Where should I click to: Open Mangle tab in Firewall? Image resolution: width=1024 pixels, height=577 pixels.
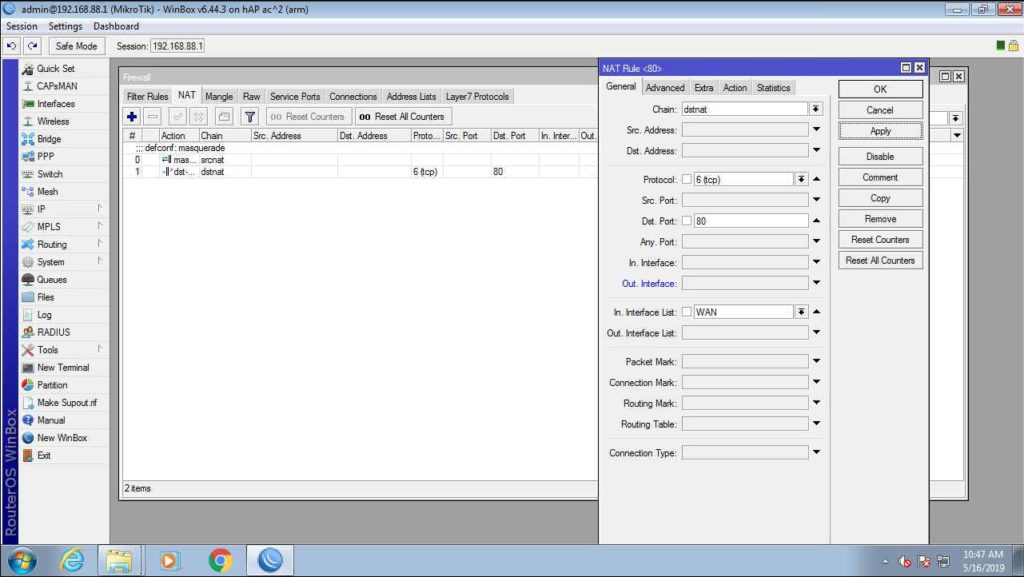[x=219, y=97]
